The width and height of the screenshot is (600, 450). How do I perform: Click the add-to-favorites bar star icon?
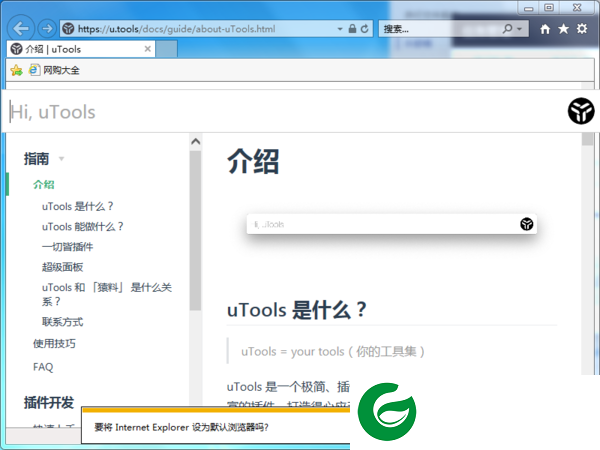coord(16,70)
